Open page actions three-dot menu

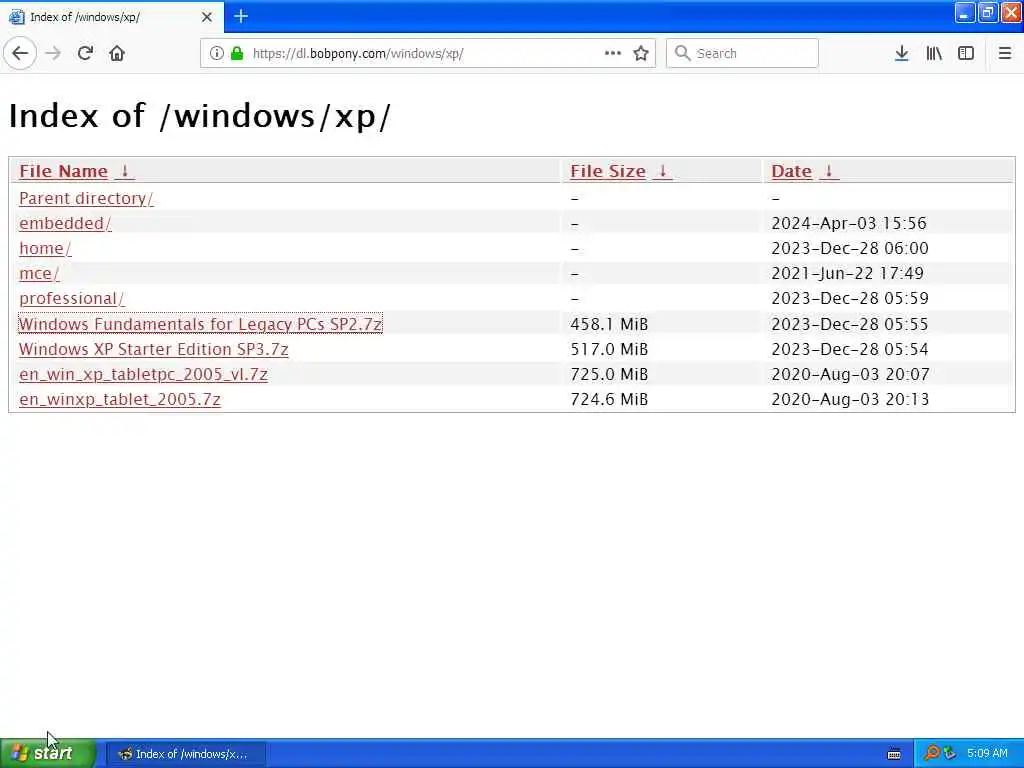(613, 54)
